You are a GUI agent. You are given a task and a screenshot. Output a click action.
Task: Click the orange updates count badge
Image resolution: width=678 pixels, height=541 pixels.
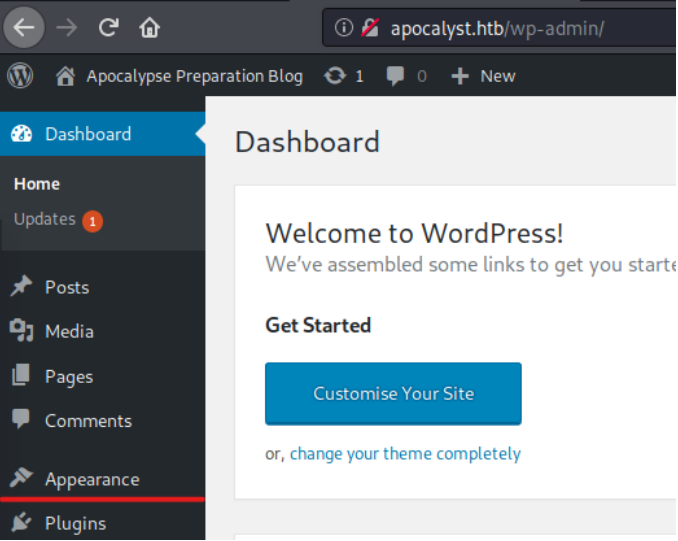pos(93,221)
